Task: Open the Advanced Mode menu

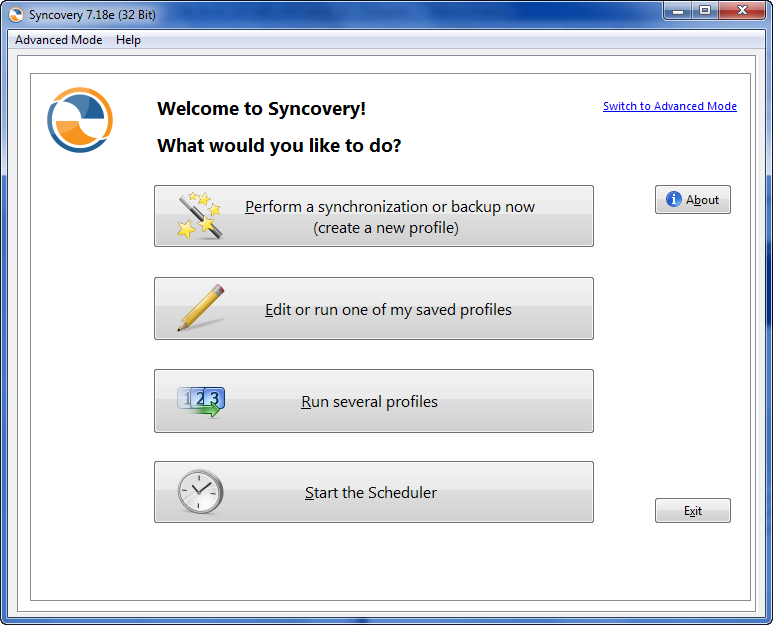Action: pyautogui.click(x=58, y=40)
